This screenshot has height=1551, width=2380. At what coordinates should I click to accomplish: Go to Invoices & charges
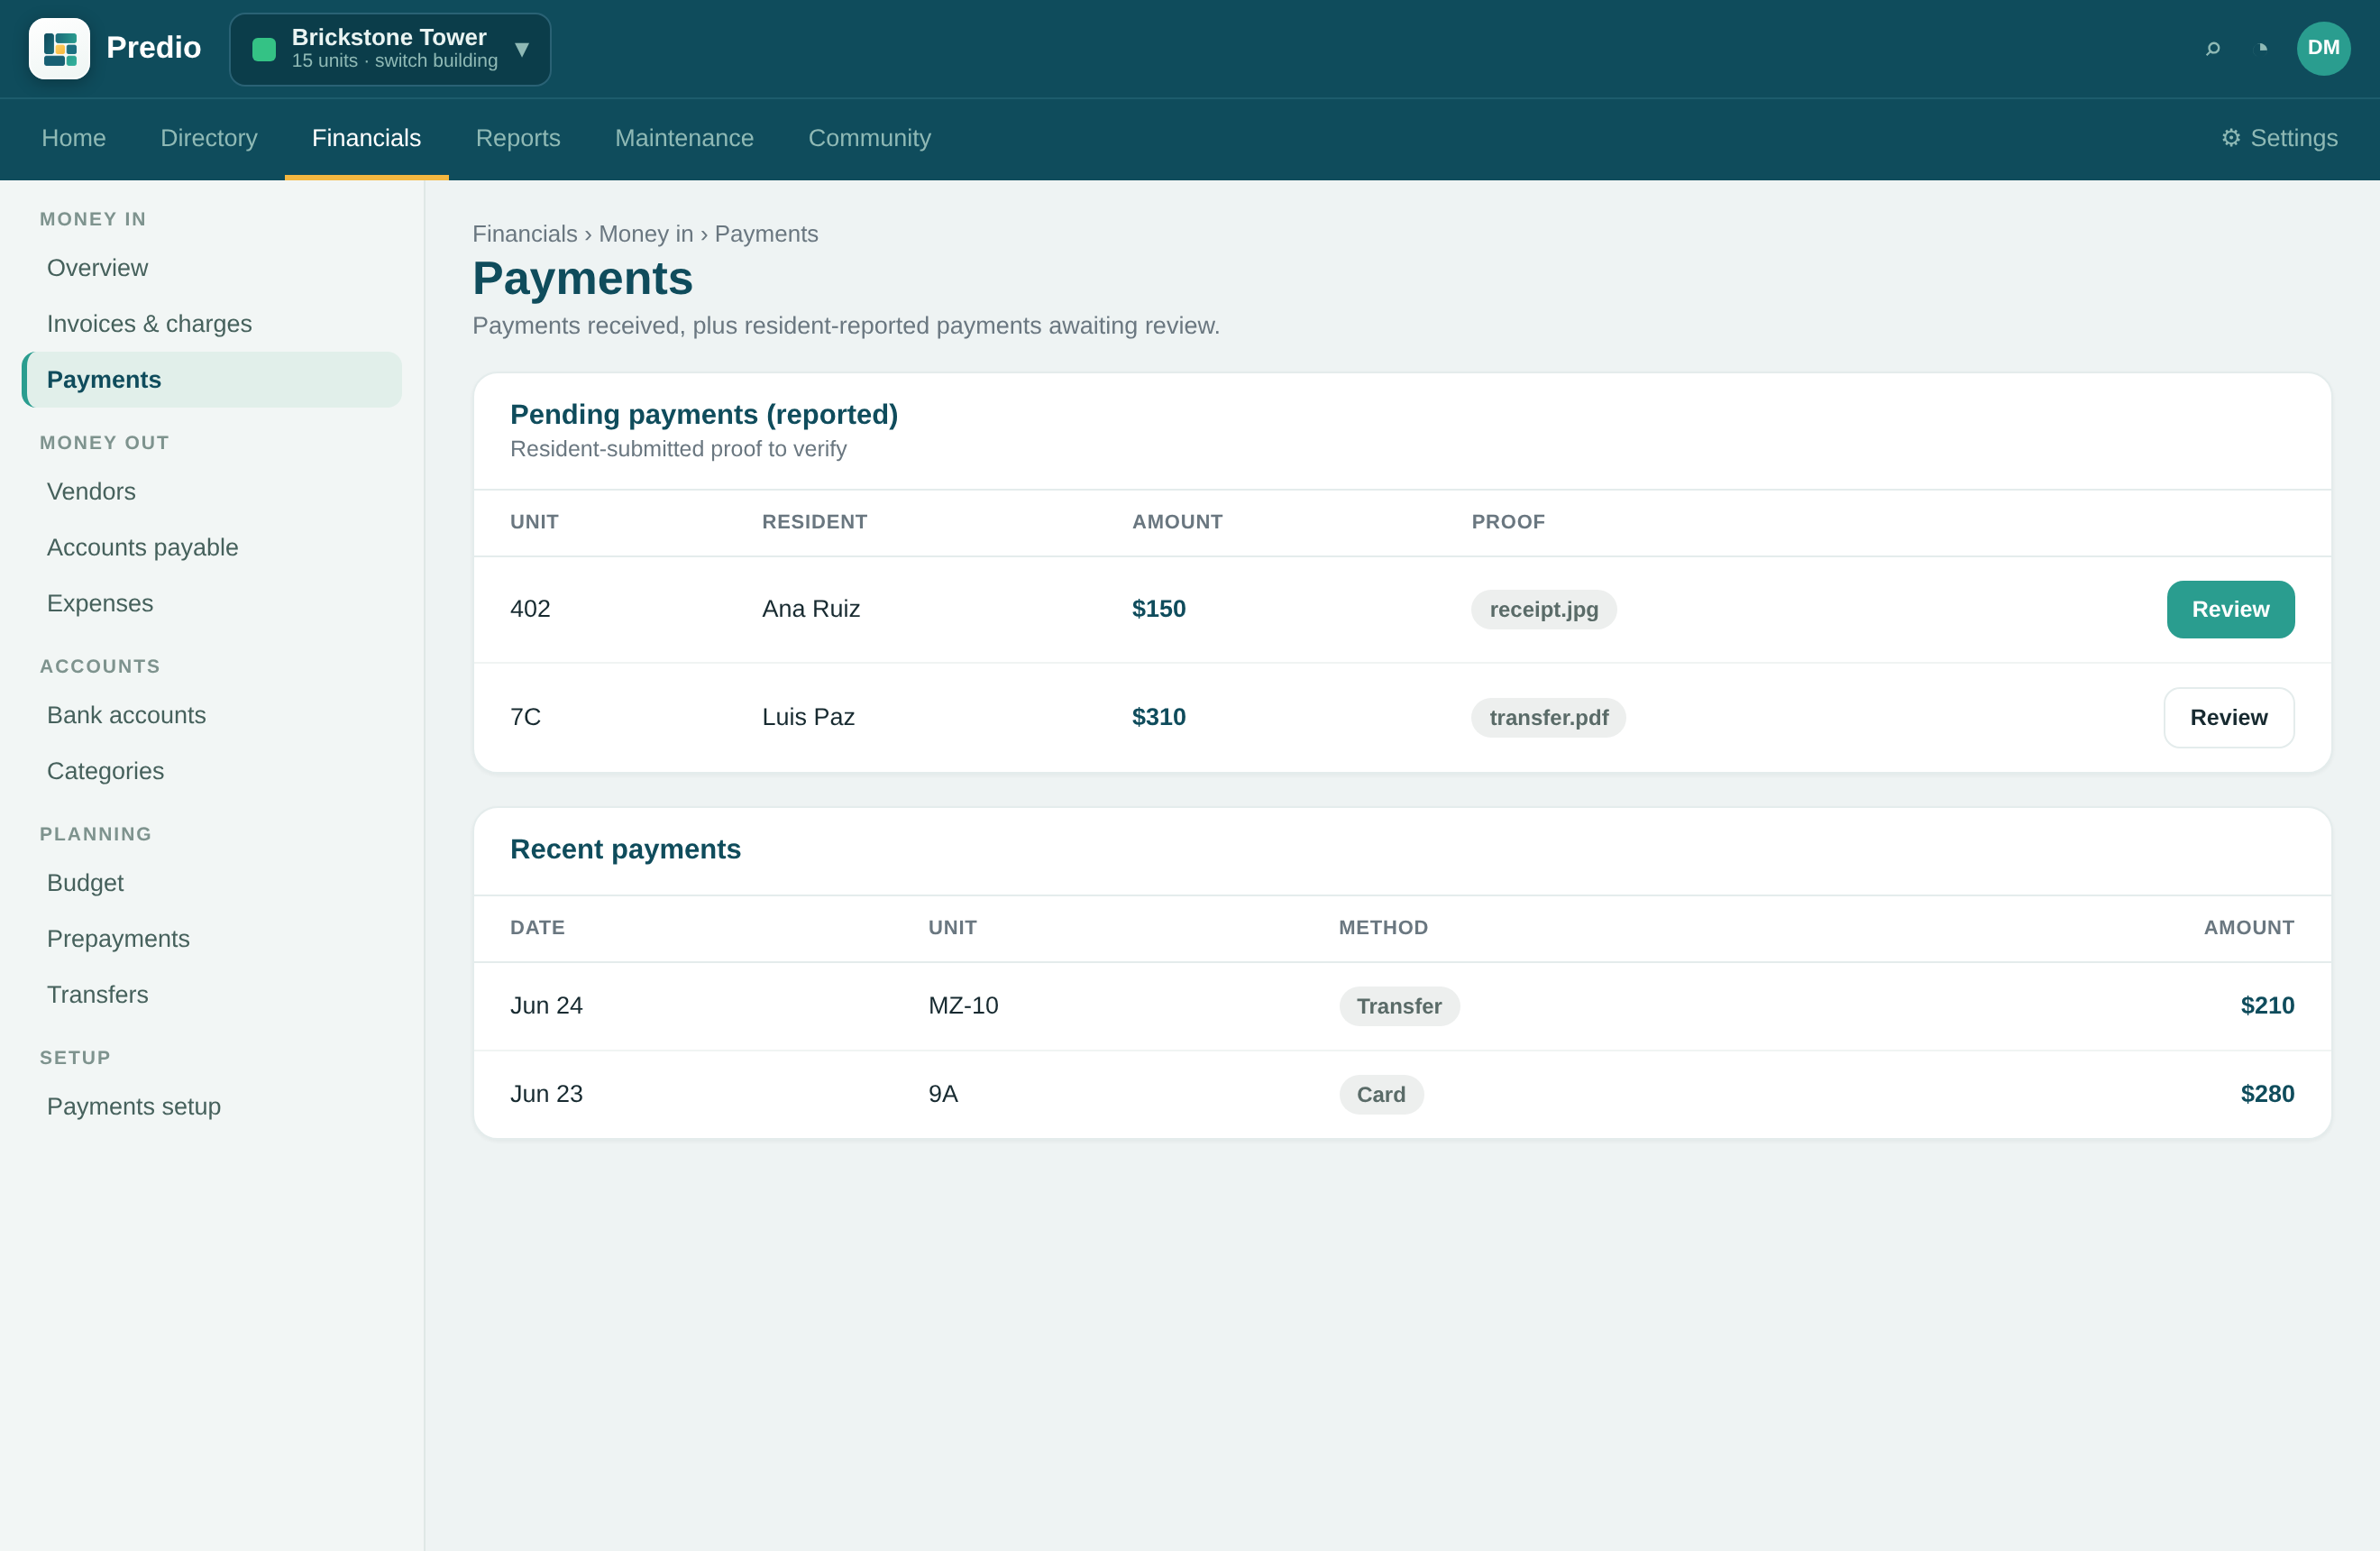[212, 324]
